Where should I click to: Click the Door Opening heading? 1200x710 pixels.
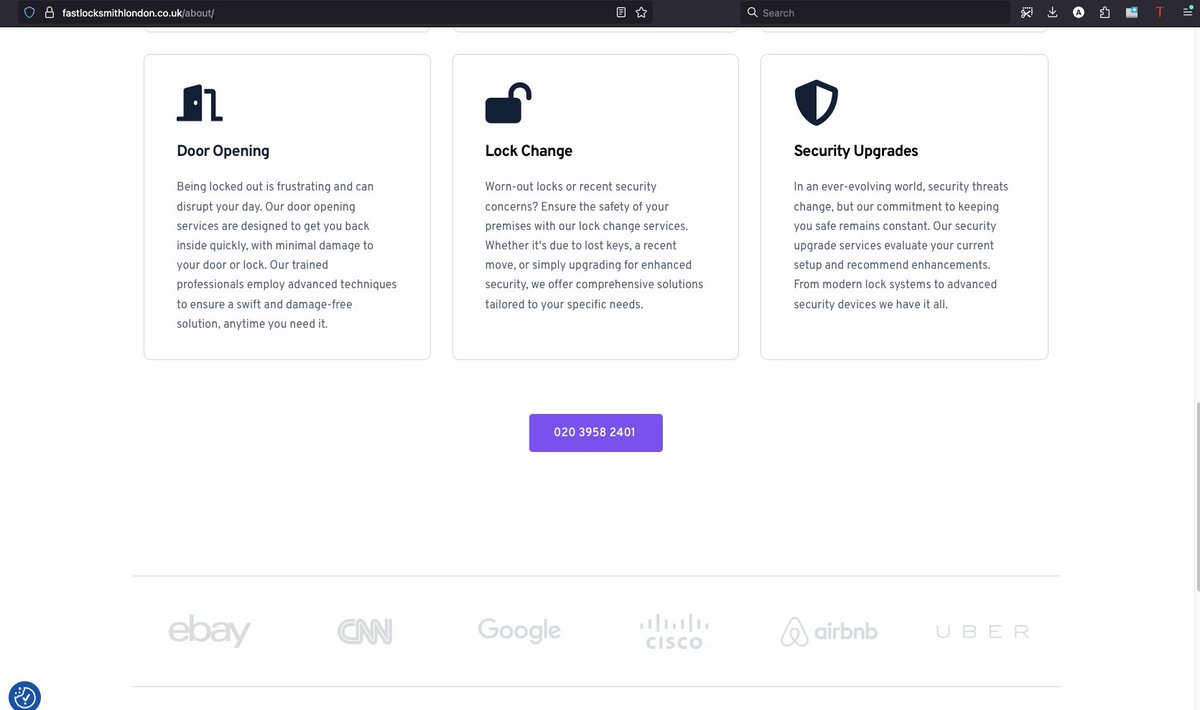point(223,151)
